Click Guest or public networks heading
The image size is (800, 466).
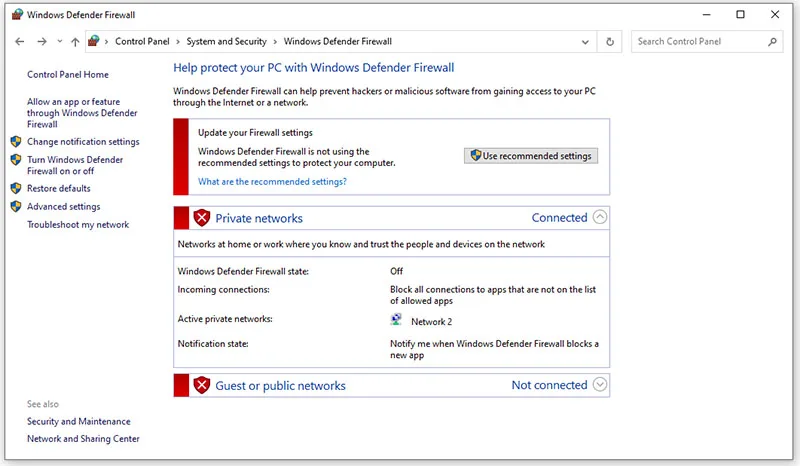click(x=280, y=386)
